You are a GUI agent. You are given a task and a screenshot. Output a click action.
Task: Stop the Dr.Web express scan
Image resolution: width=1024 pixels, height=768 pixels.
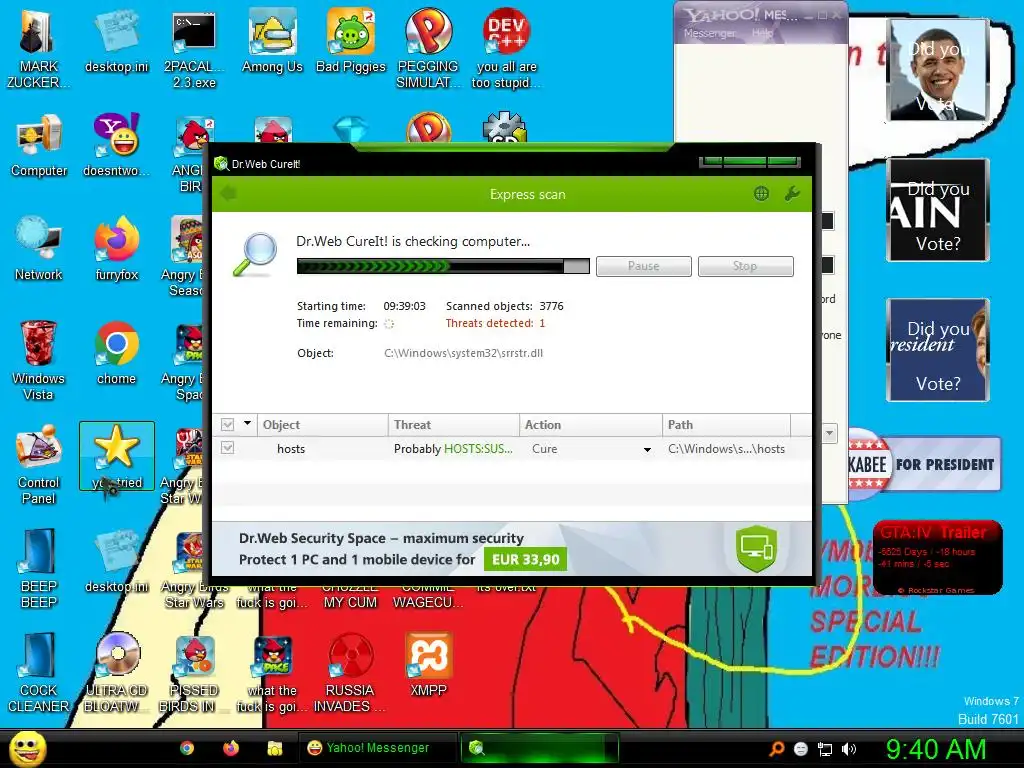(x=746, y=266)
